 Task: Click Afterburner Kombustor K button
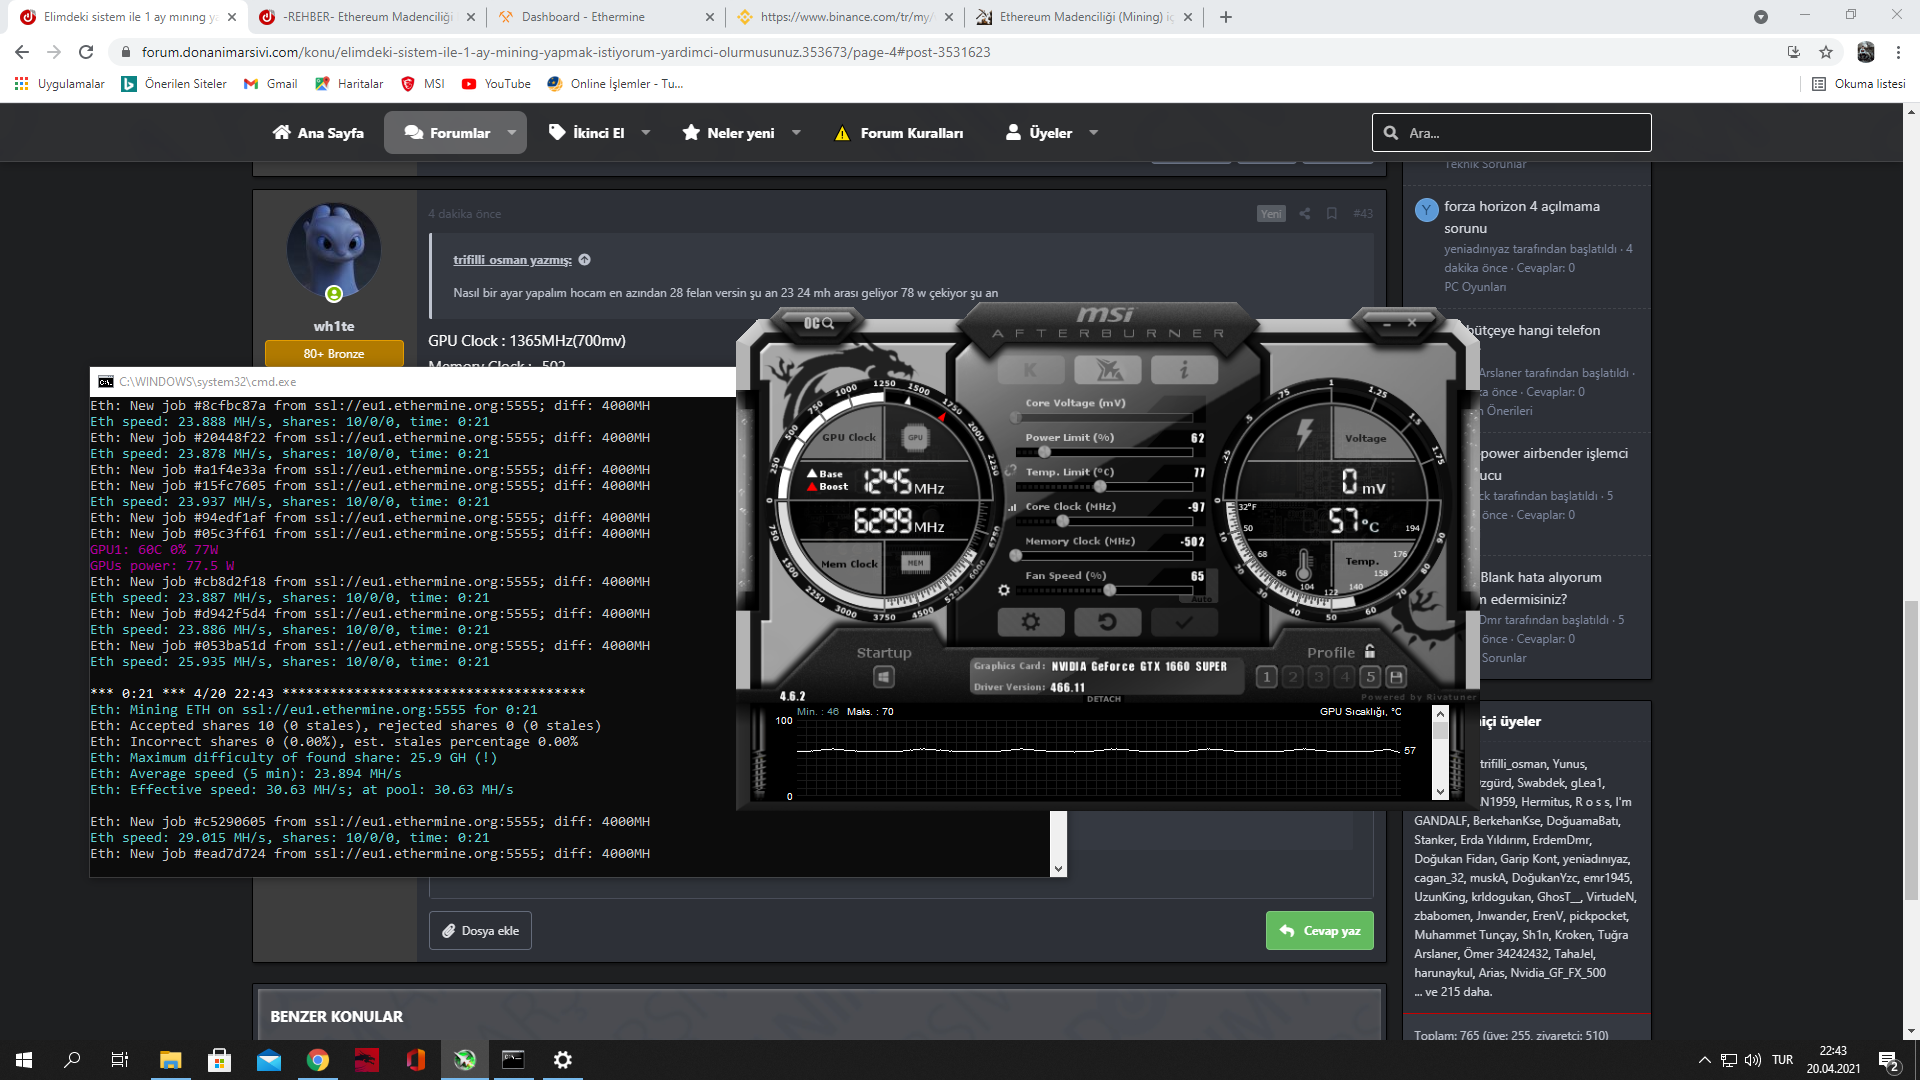coord(1030,370)
